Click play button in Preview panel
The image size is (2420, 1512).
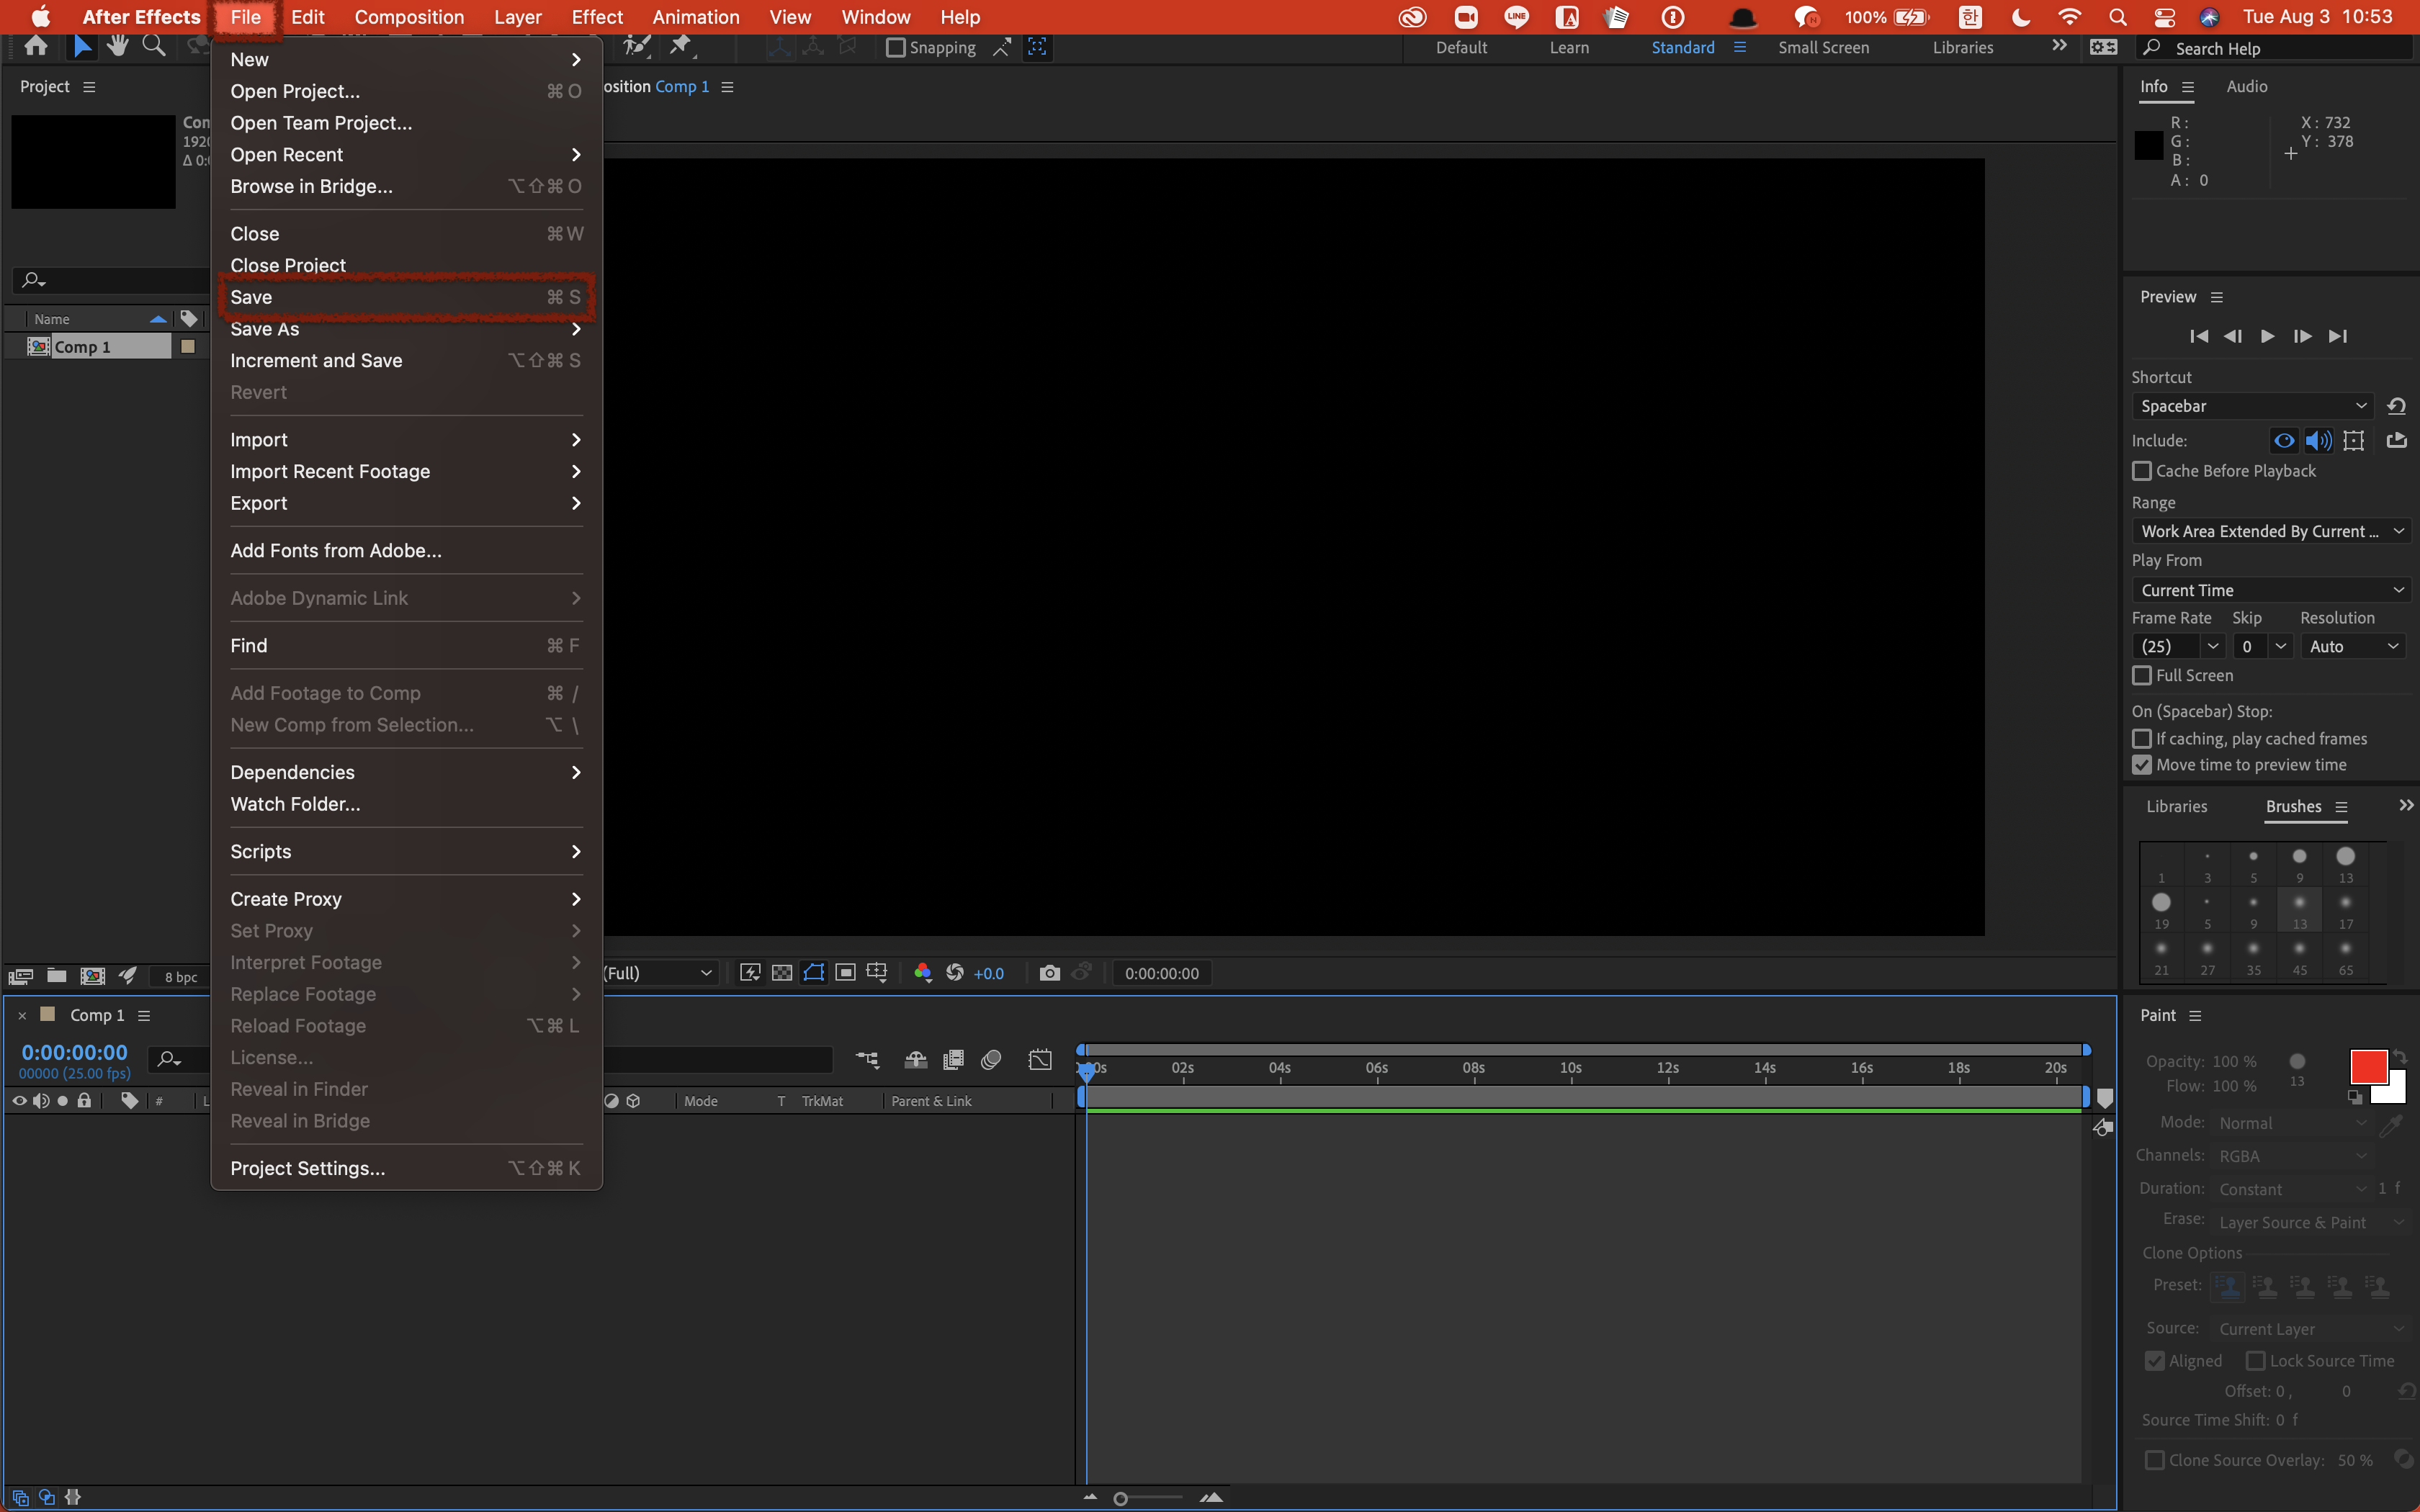click(2267, 336)
